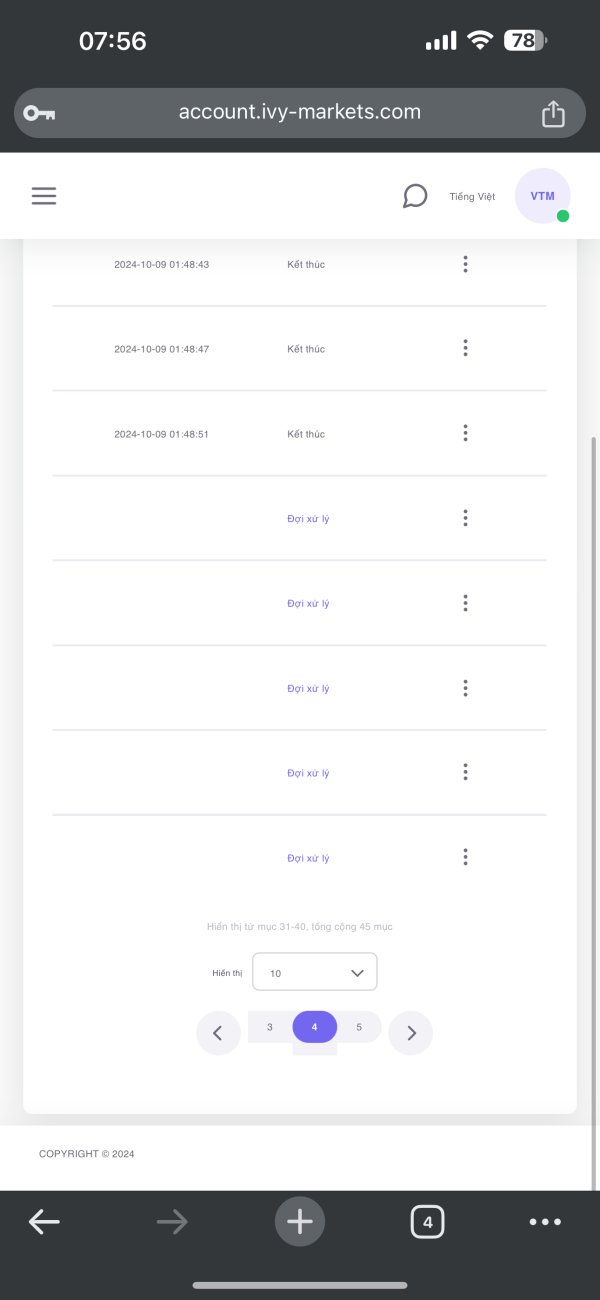Go to pagination page 5
This screenshot has width=600, height=1300.
tap(359, 1027)
